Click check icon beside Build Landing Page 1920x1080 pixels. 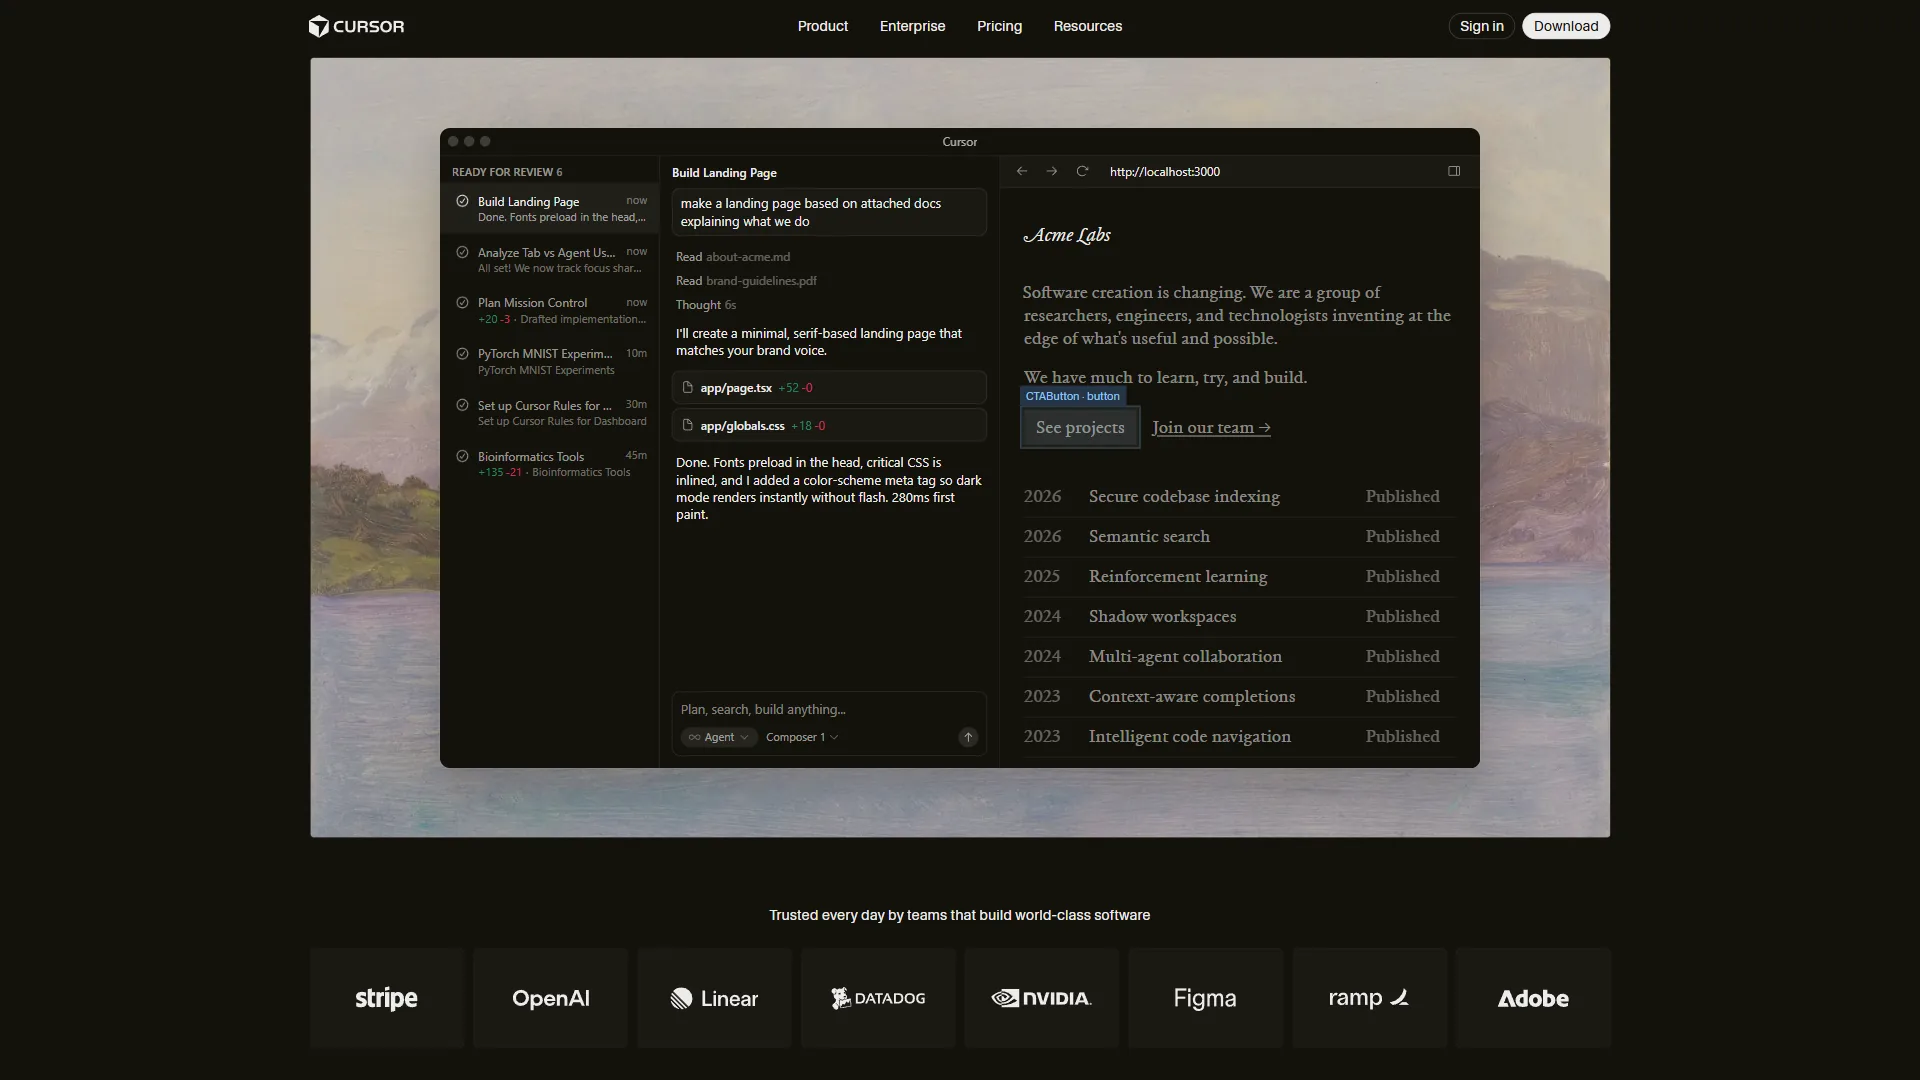(x=462, y=201)
